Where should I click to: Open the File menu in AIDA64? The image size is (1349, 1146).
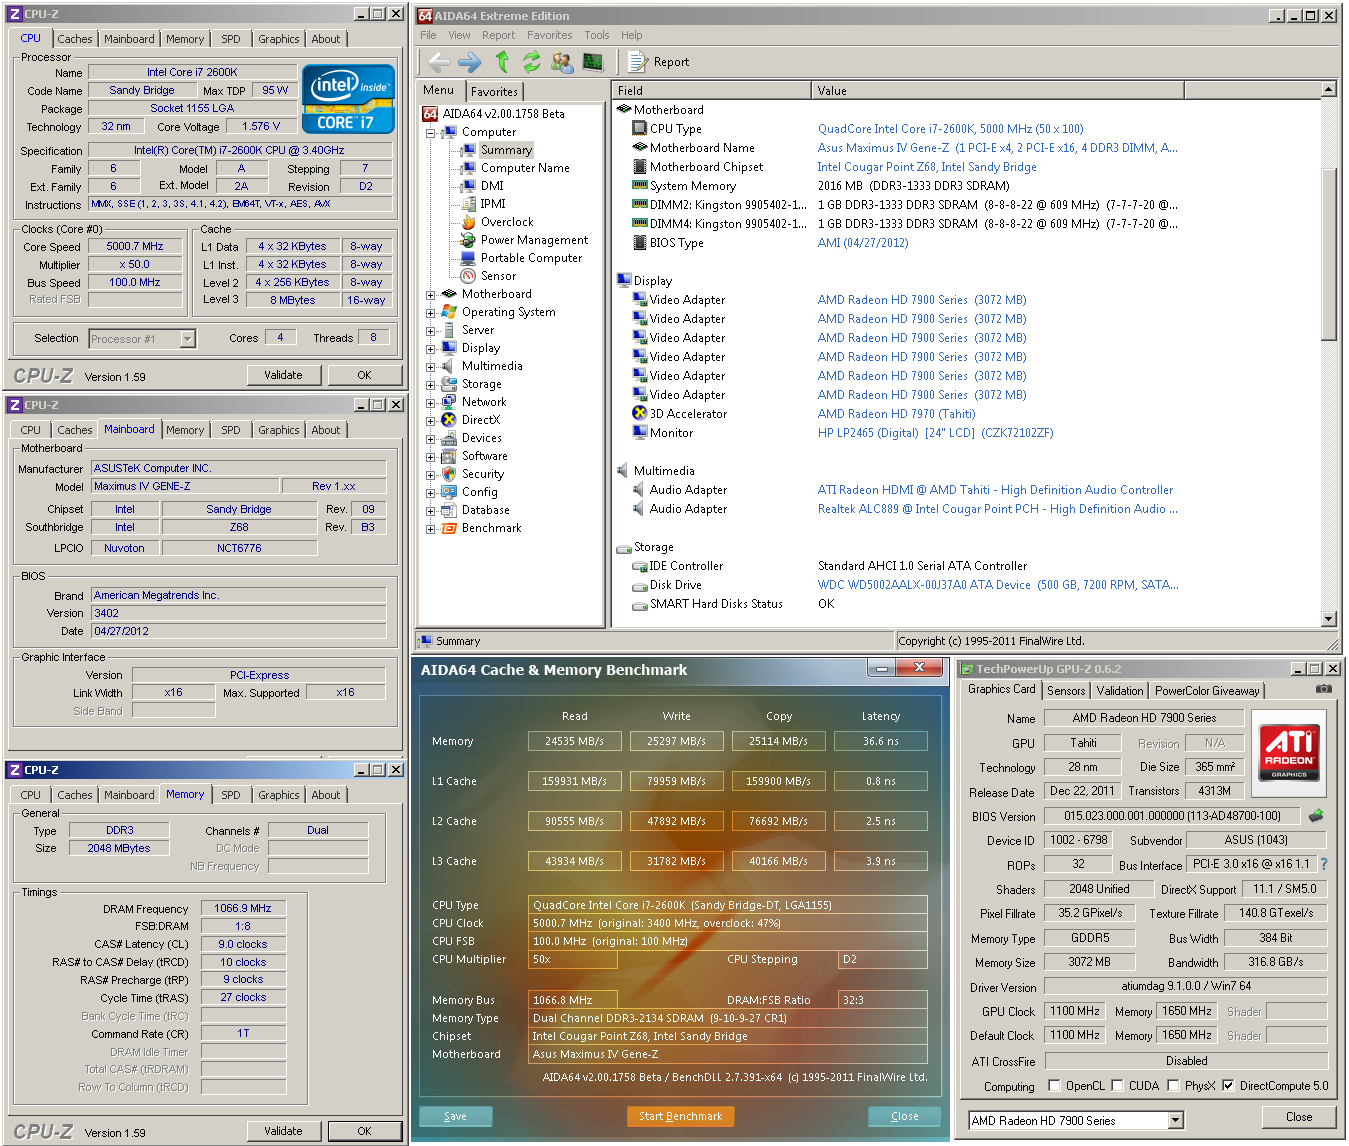[x=428, y=35]
